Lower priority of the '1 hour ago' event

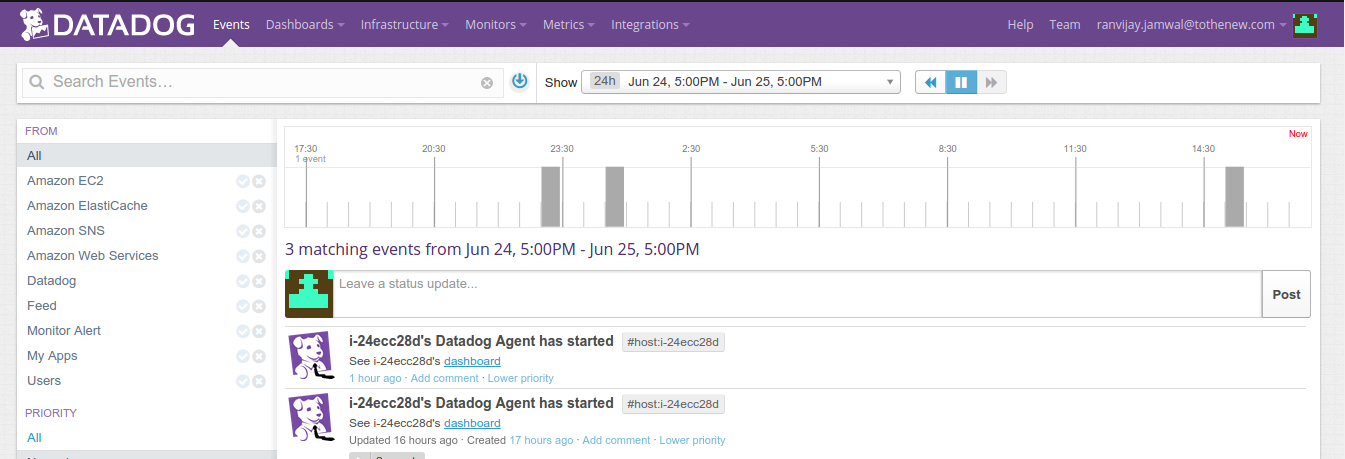click(x=520, y=378)
